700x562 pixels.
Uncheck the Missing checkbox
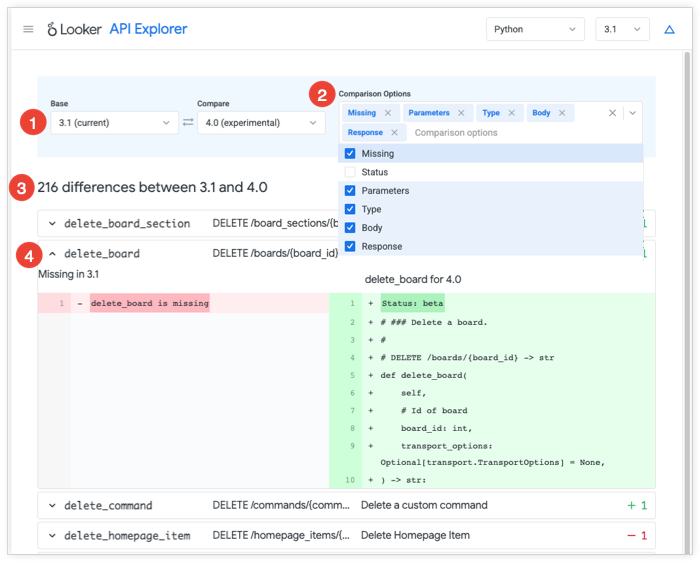[350, 154]
